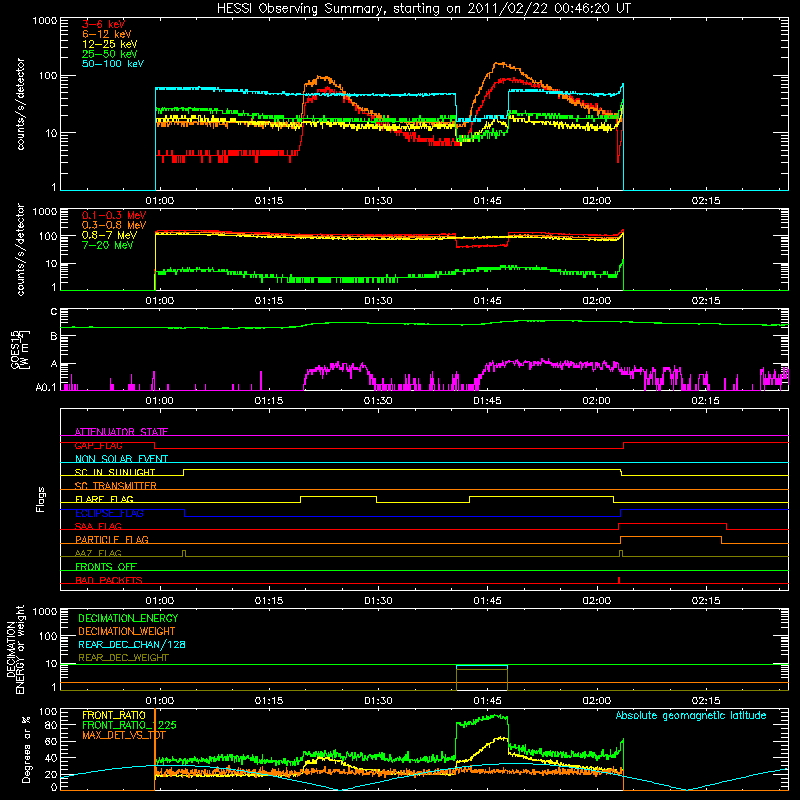Pick the FLARE_FLAG label

tap(104, 499)
